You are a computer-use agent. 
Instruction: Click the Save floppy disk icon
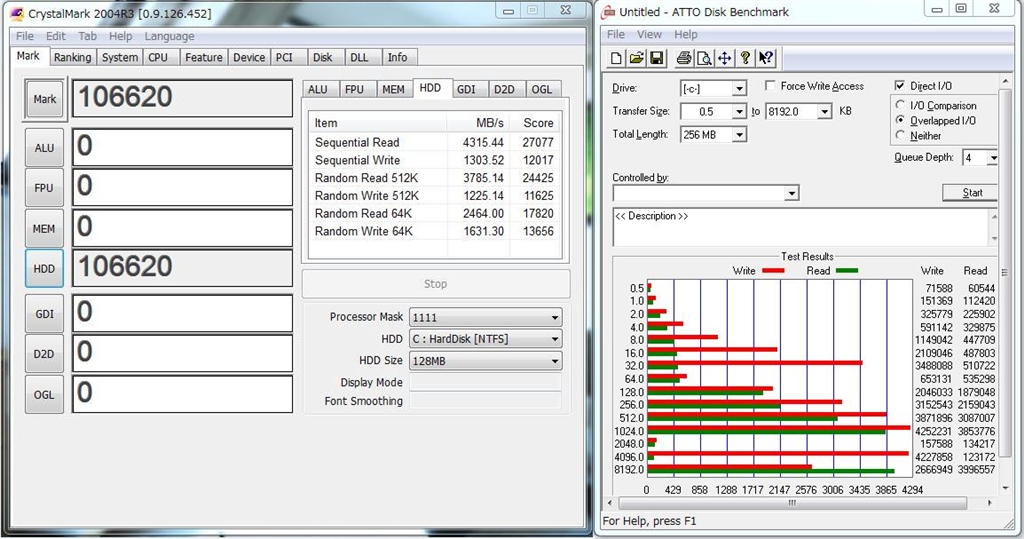pos(656,58)
